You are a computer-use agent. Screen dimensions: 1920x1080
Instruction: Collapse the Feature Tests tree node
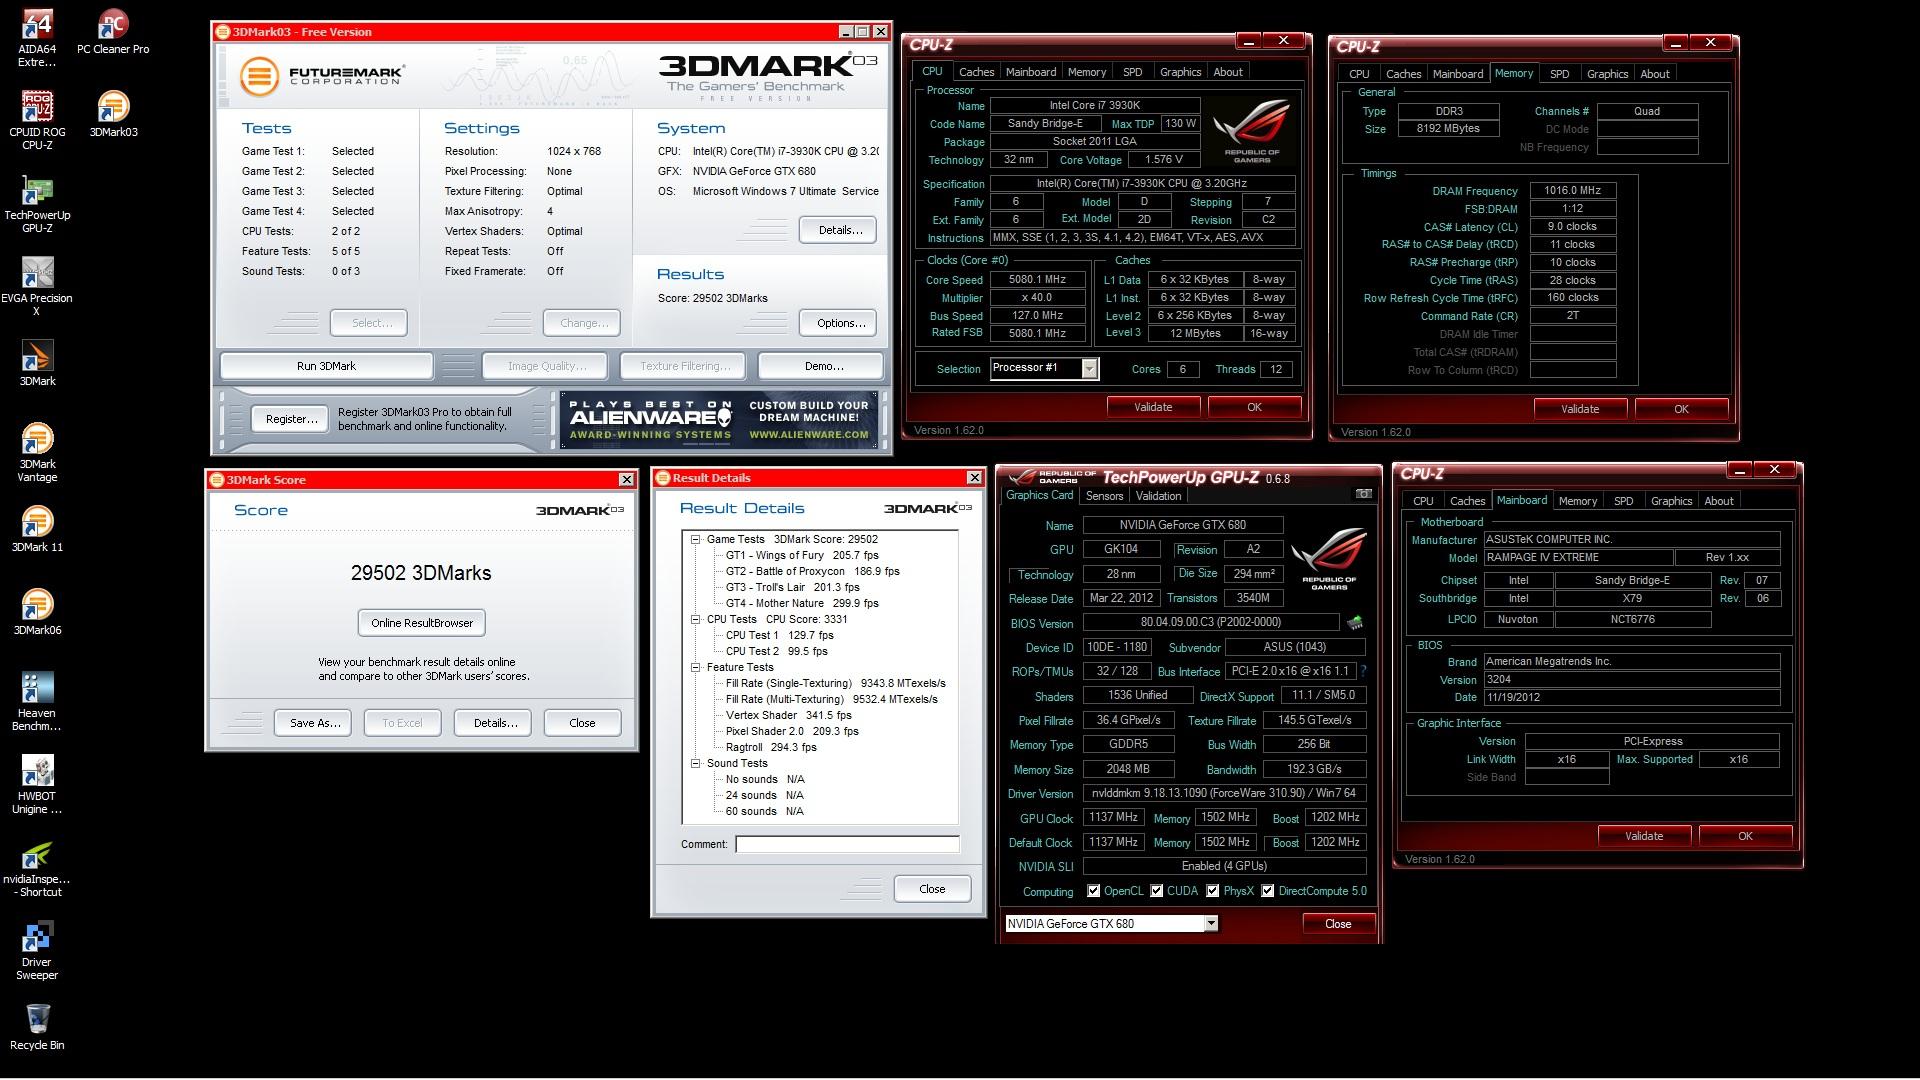click(x=696, y=667)
